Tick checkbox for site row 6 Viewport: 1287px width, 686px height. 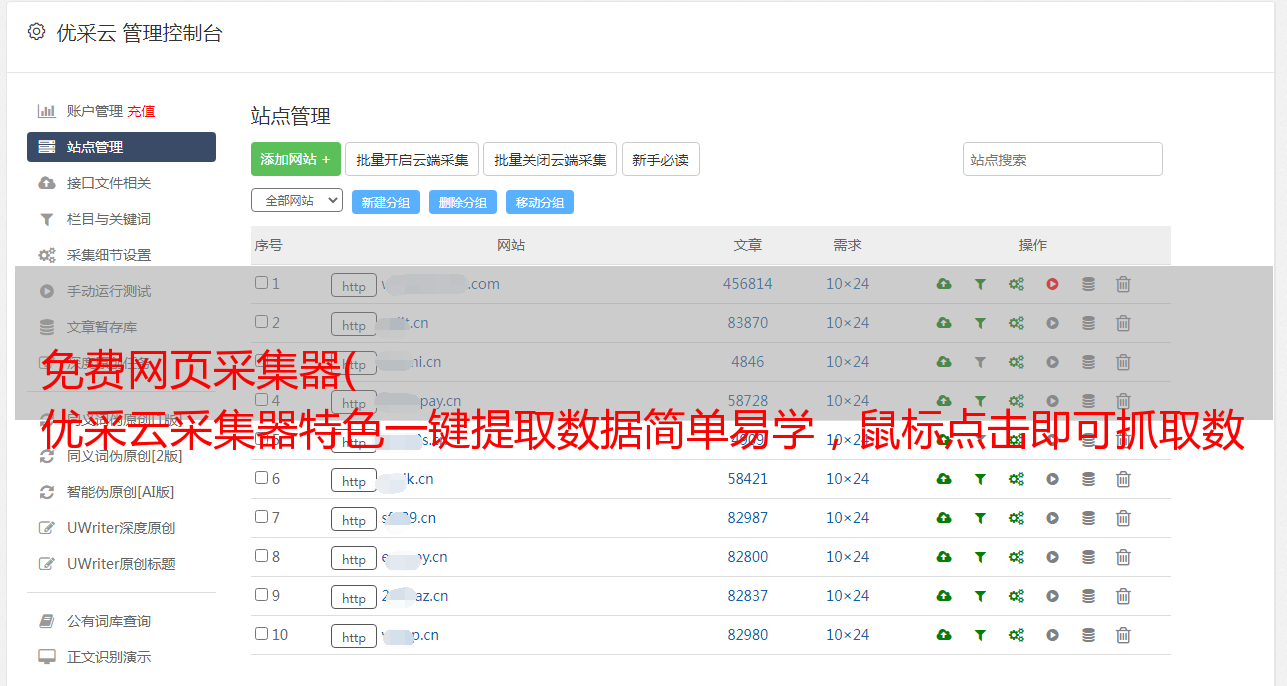(x=261, y=478)
